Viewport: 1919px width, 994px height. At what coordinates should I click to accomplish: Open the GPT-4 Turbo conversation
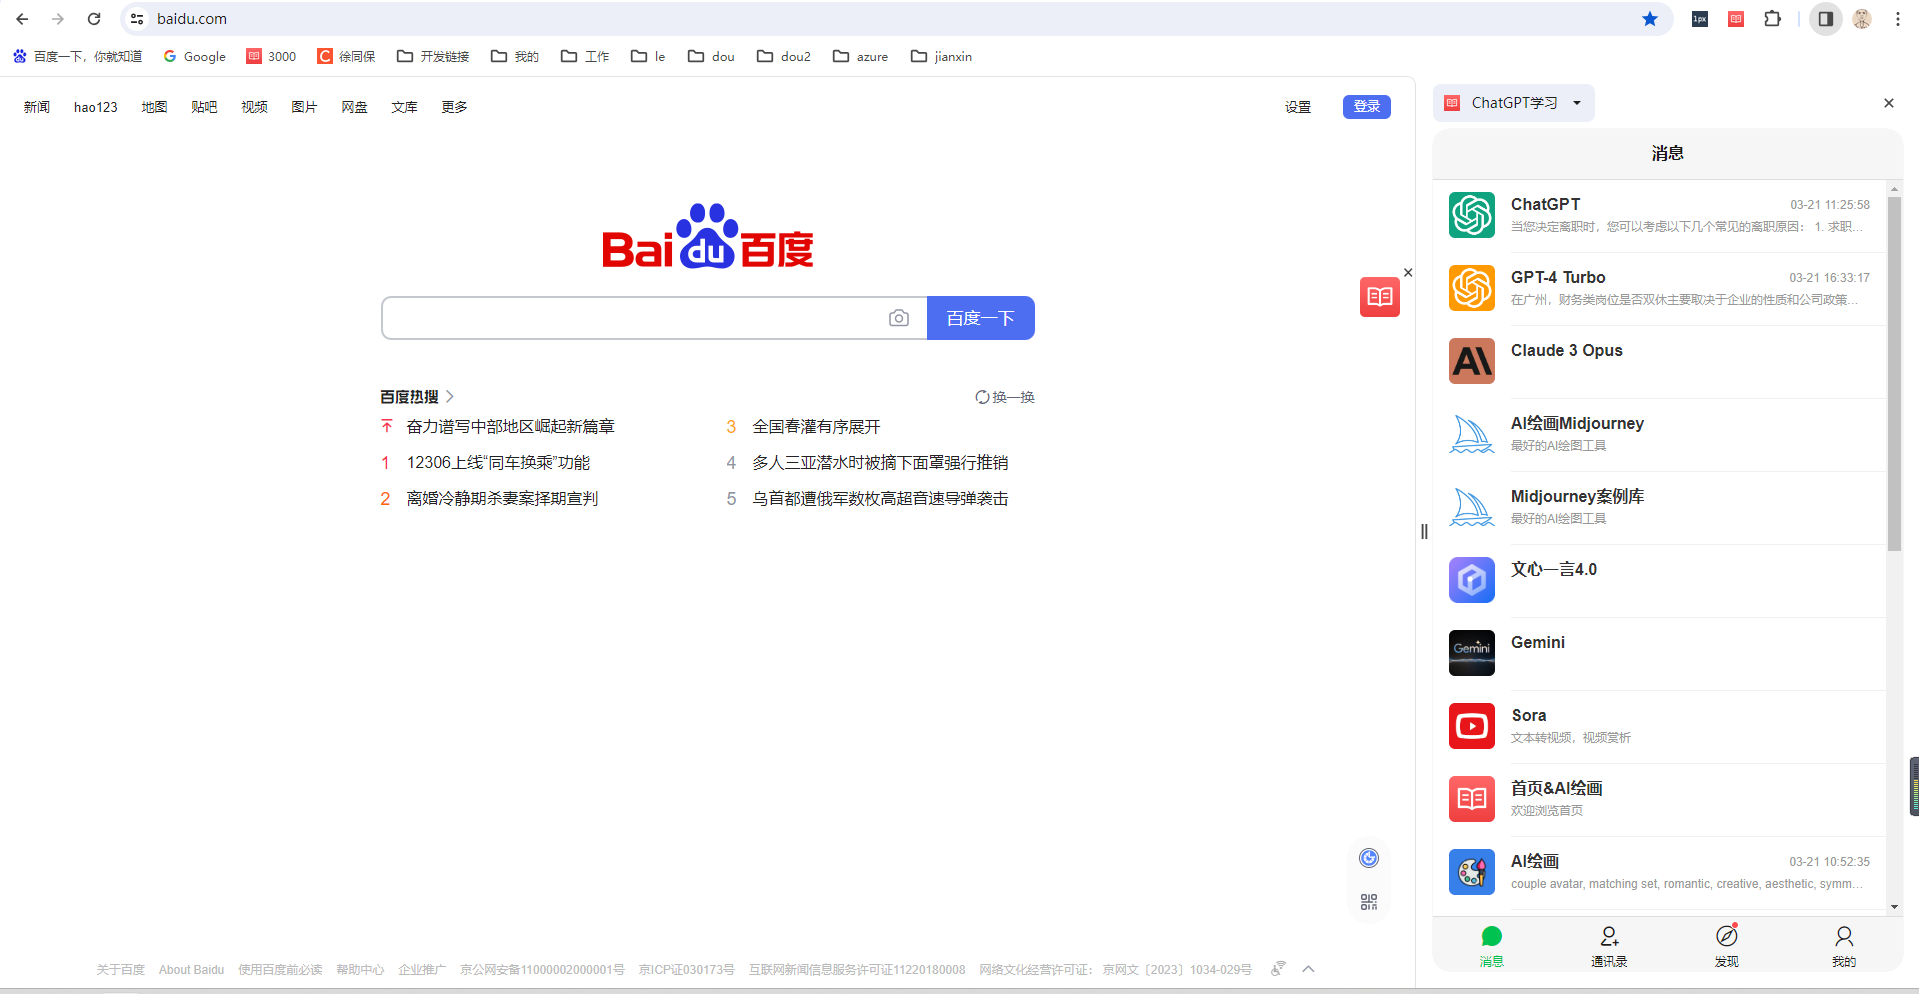[1659, 289]
